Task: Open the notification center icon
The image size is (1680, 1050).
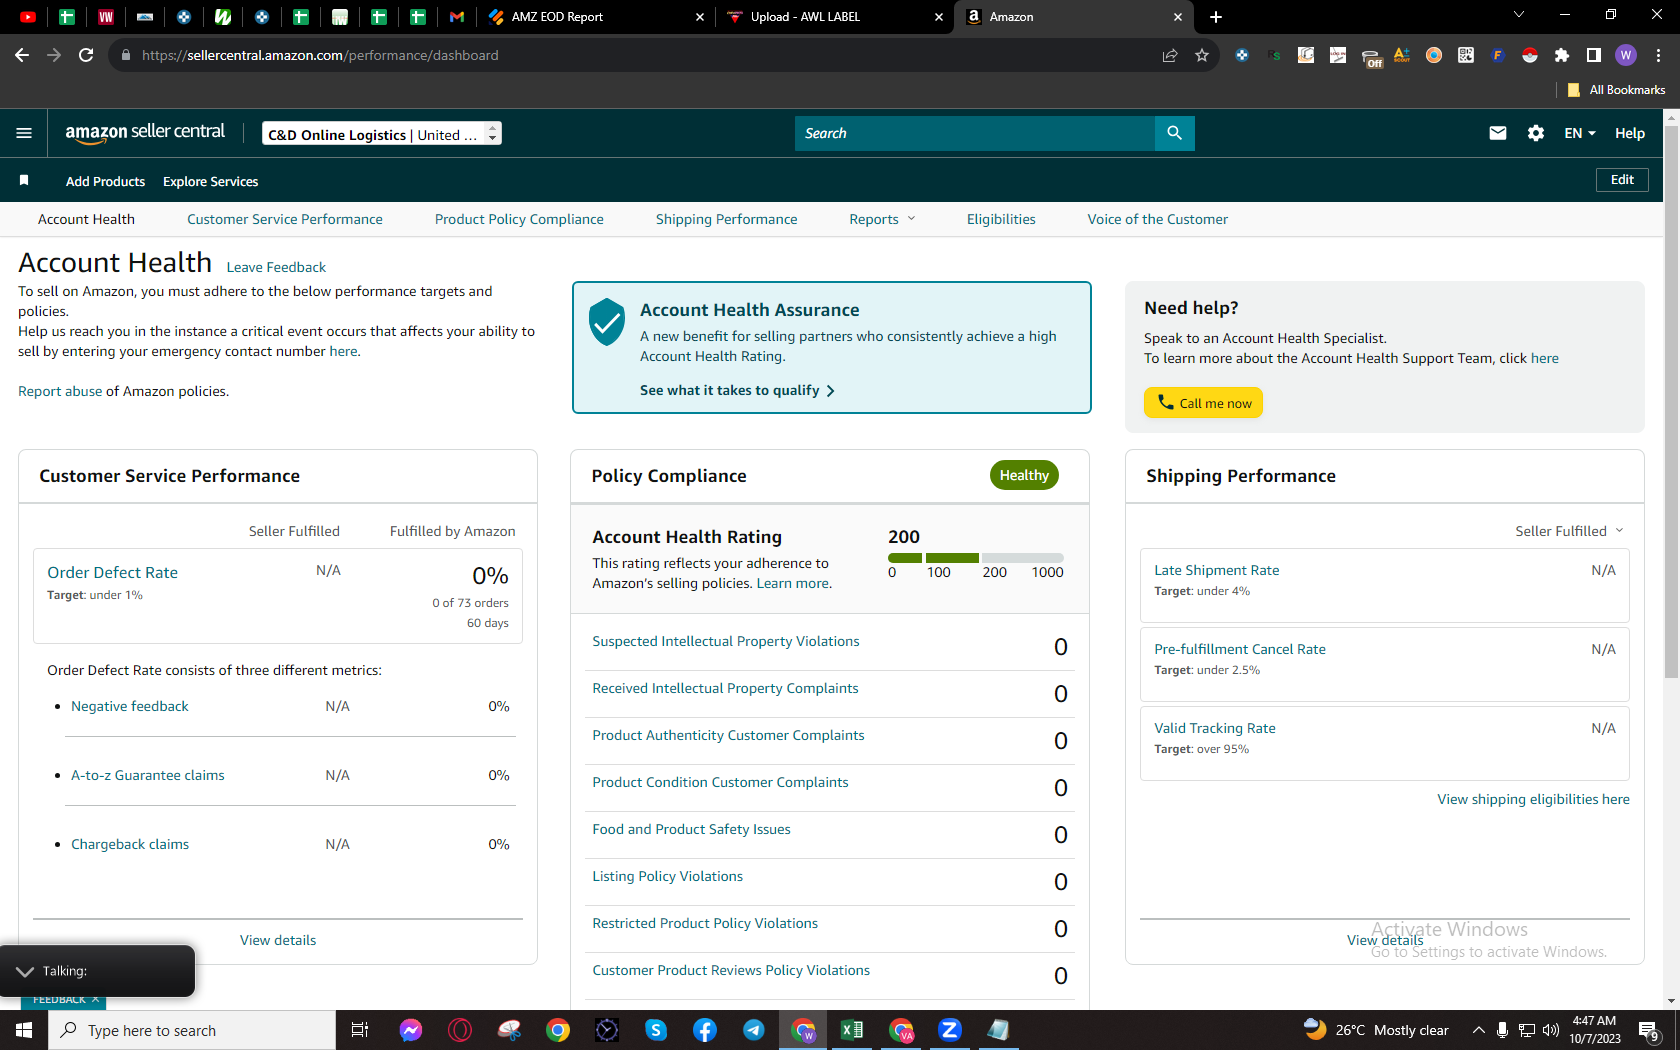Action: pos(1650,1030)
